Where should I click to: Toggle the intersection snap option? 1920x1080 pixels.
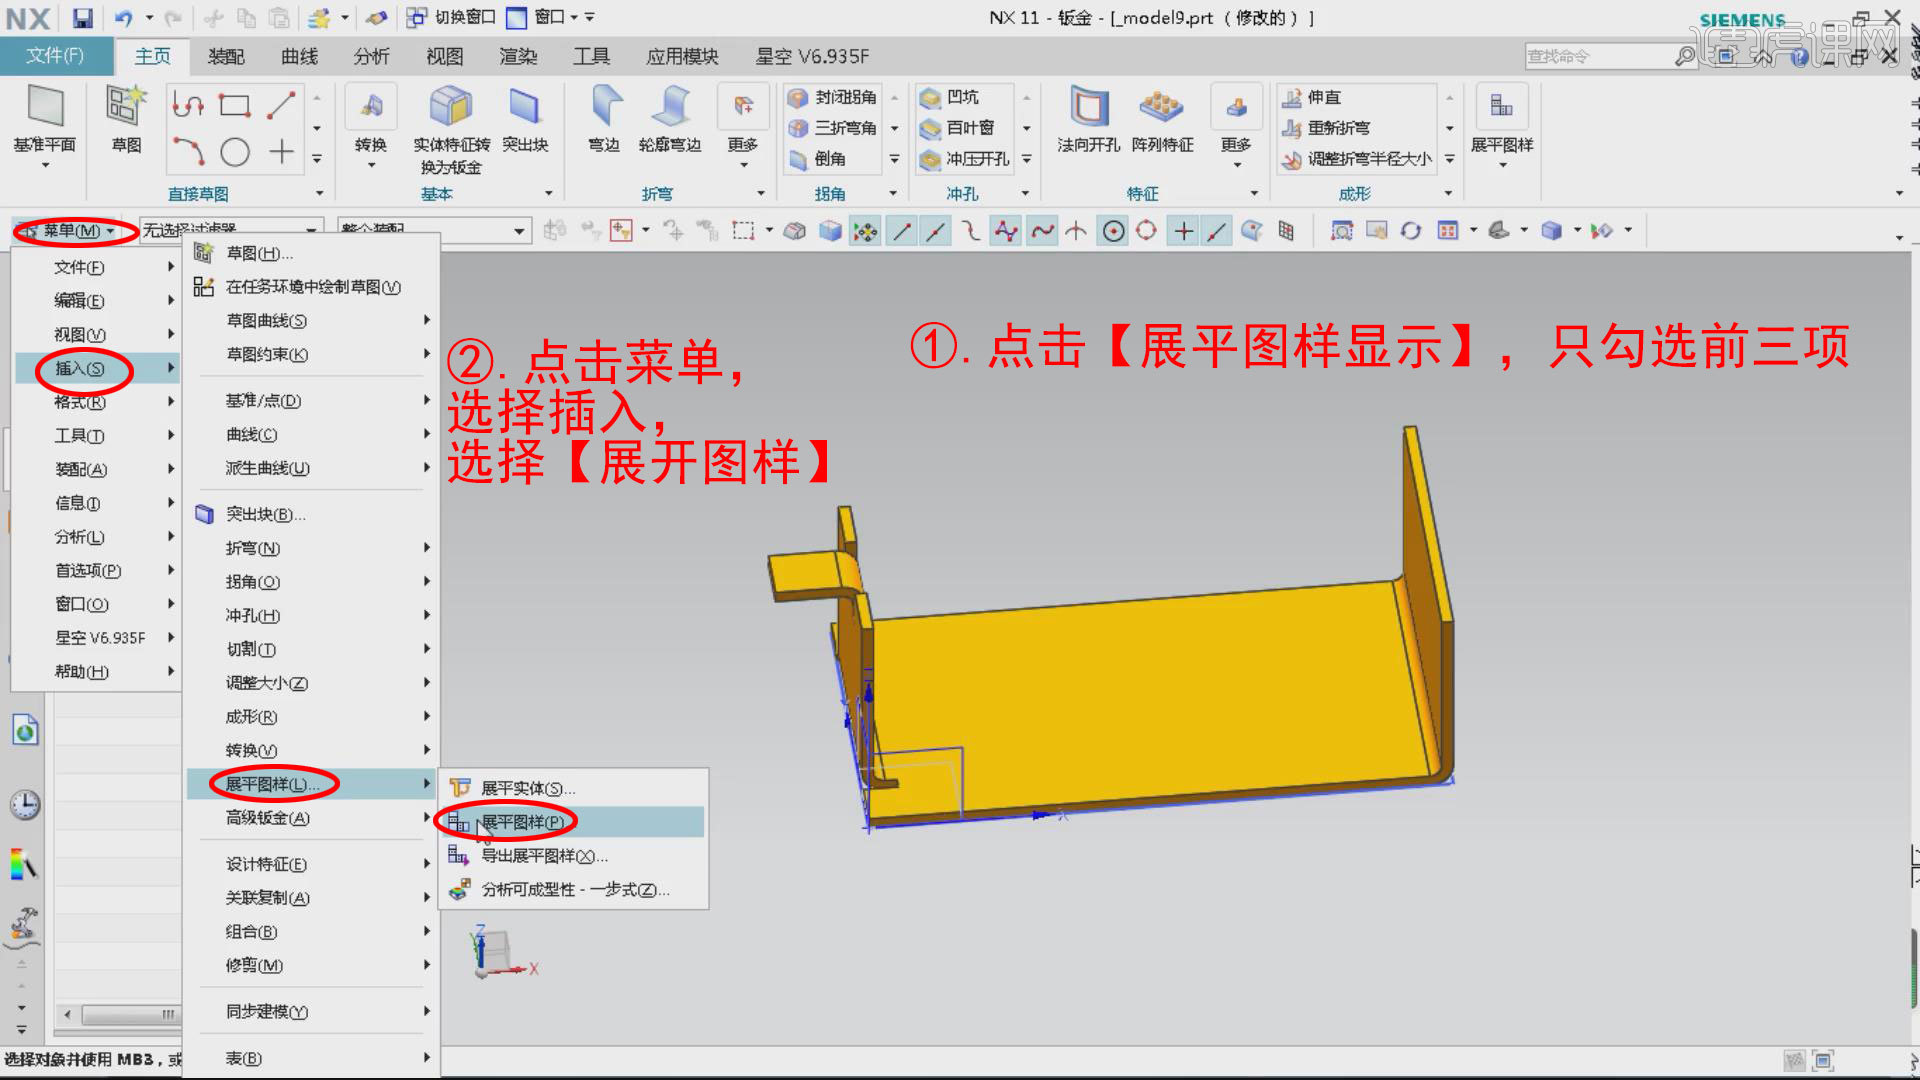pyautogui.click(x=1076, y=232)
